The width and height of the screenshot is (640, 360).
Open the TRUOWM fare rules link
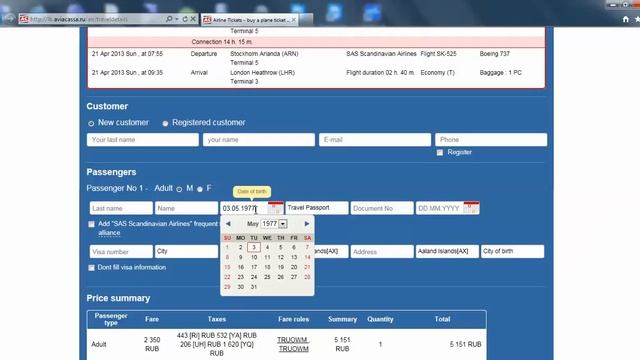(293, 340)
